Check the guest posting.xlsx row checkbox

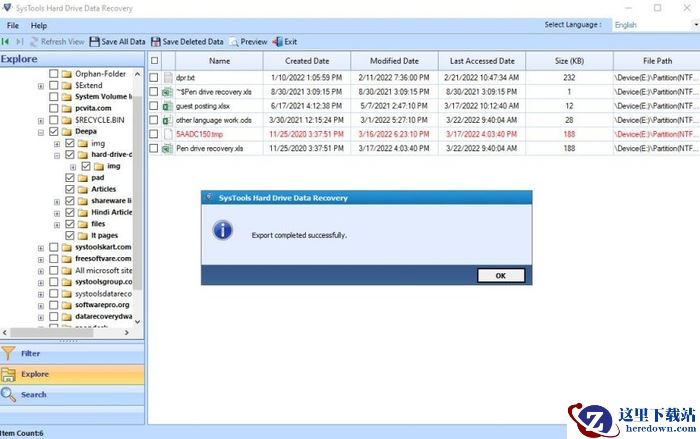[x=154, y=106]
